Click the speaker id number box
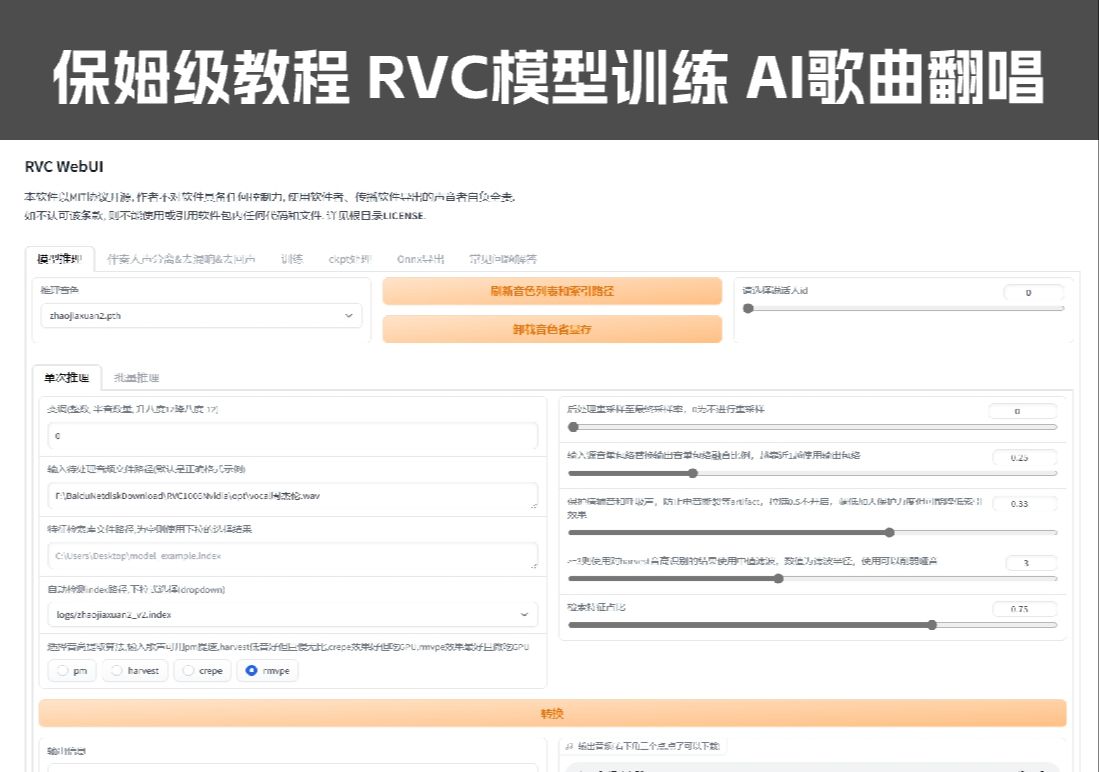The width and height of the screenshot is (1099, 772). pyautogui.click(x=1033, y=292)
